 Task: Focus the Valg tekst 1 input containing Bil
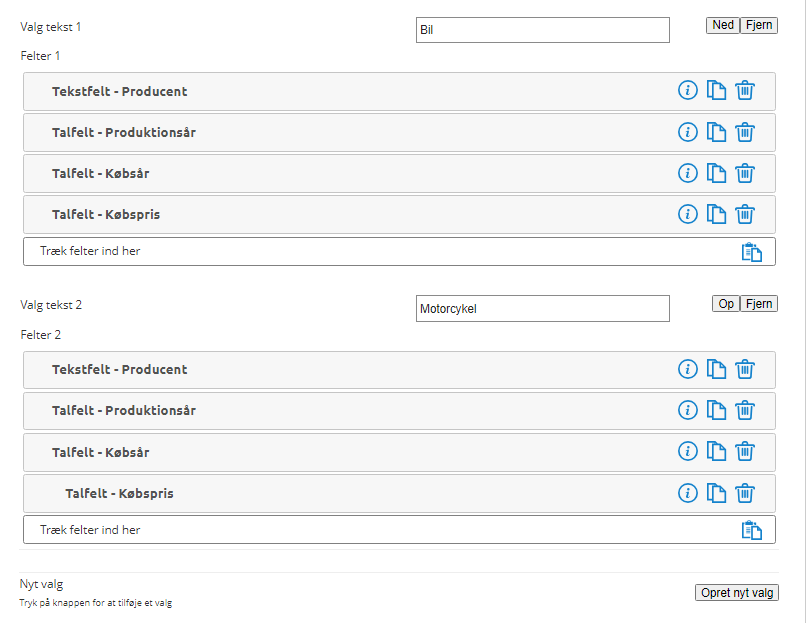[543, 30]
